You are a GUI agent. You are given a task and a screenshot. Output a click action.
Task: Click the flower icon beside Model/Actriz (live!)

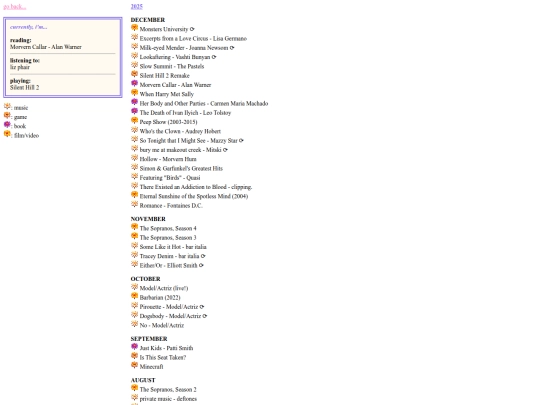pyautogui.click(x=135, y=287)
